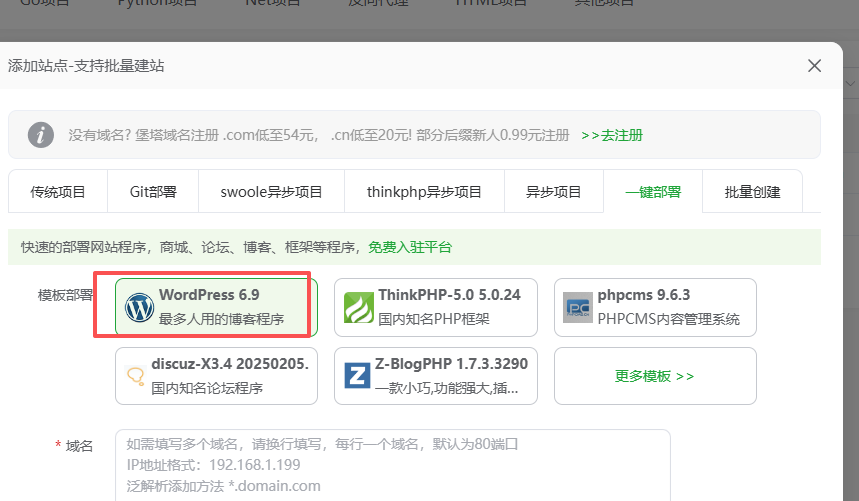This screenshot has width=859, height=501.
Task: Click the 国内知名PHP框架 description text
Action: (x=434, y=319)
